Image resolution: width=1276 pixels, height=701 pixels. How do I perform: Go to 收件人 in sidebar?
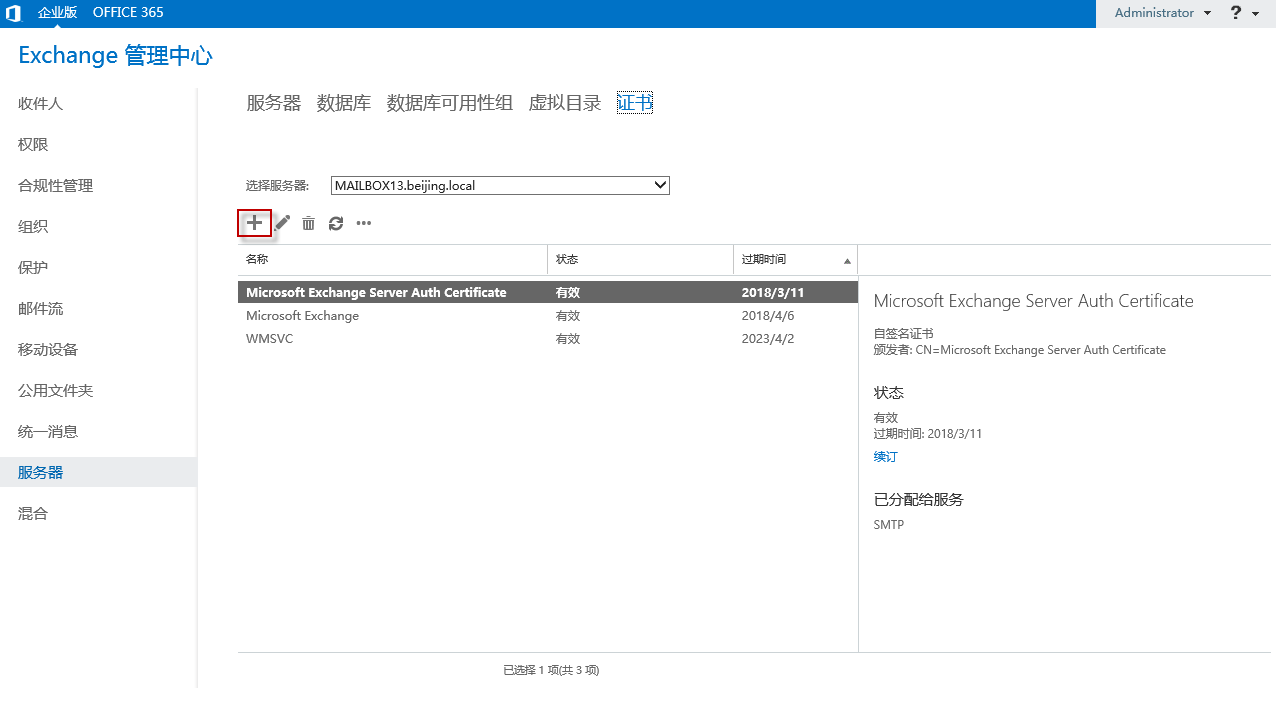[41, 104]
